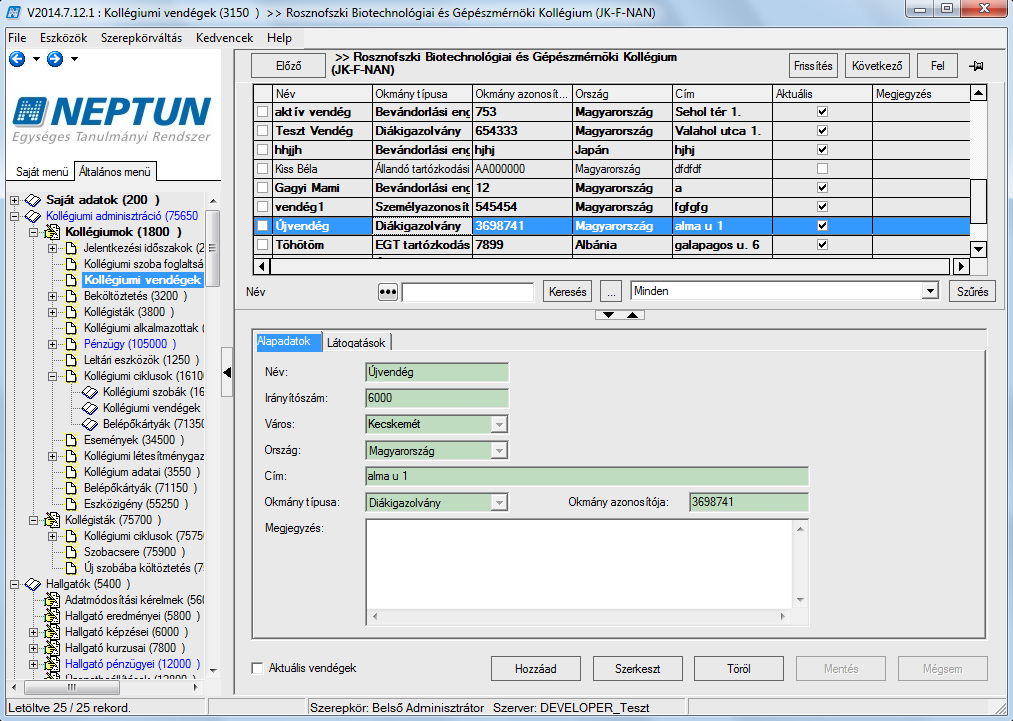Click the Belépőkártyák (71350) diamond icon
The image size is (1013, 721).
(90, 424)
